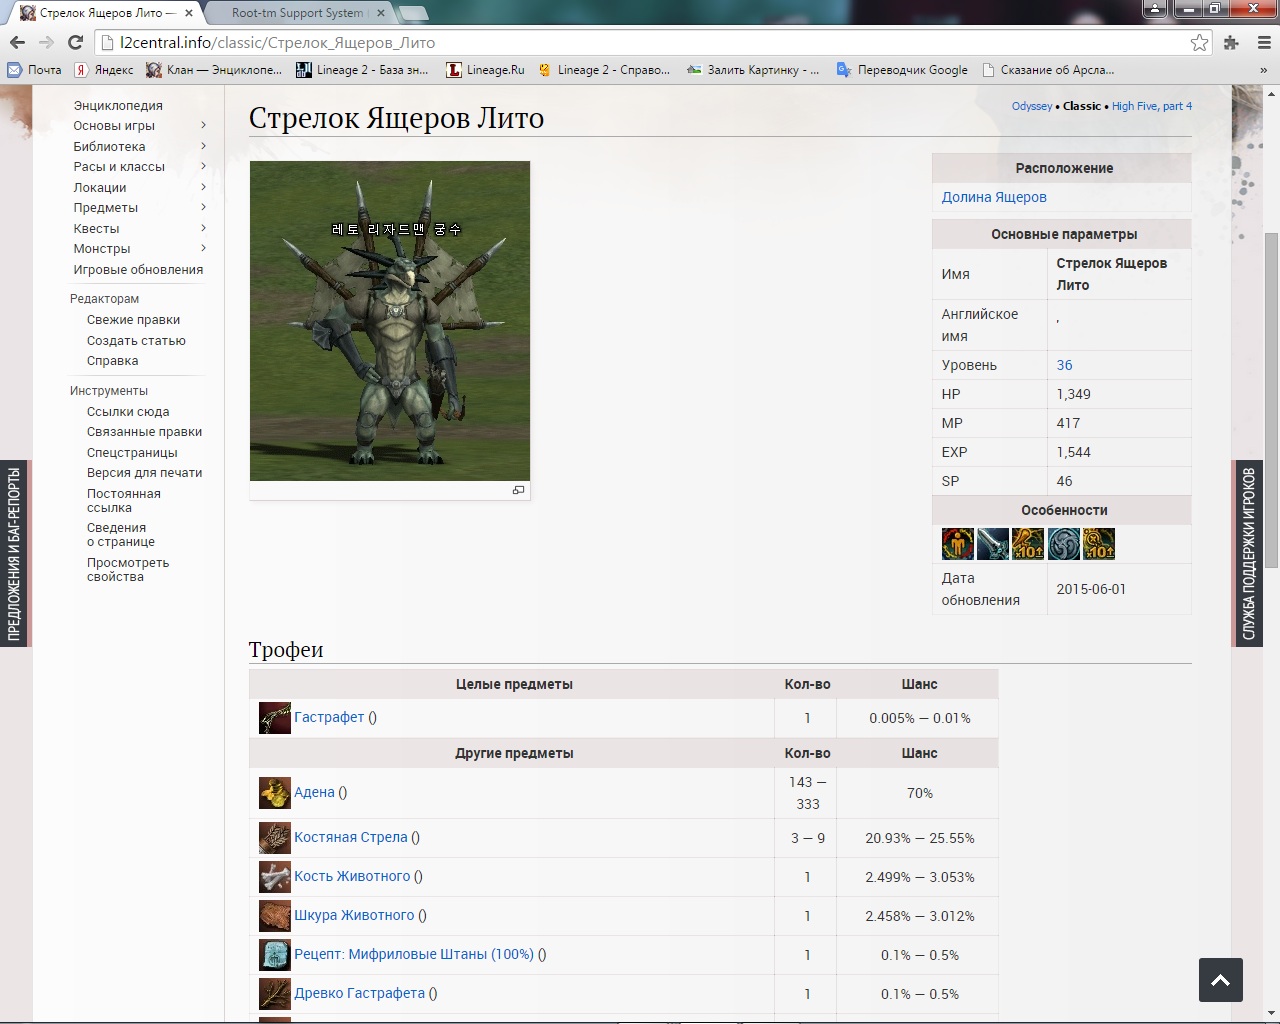Open the Клан — Энциклопедия bookmark

214,70
